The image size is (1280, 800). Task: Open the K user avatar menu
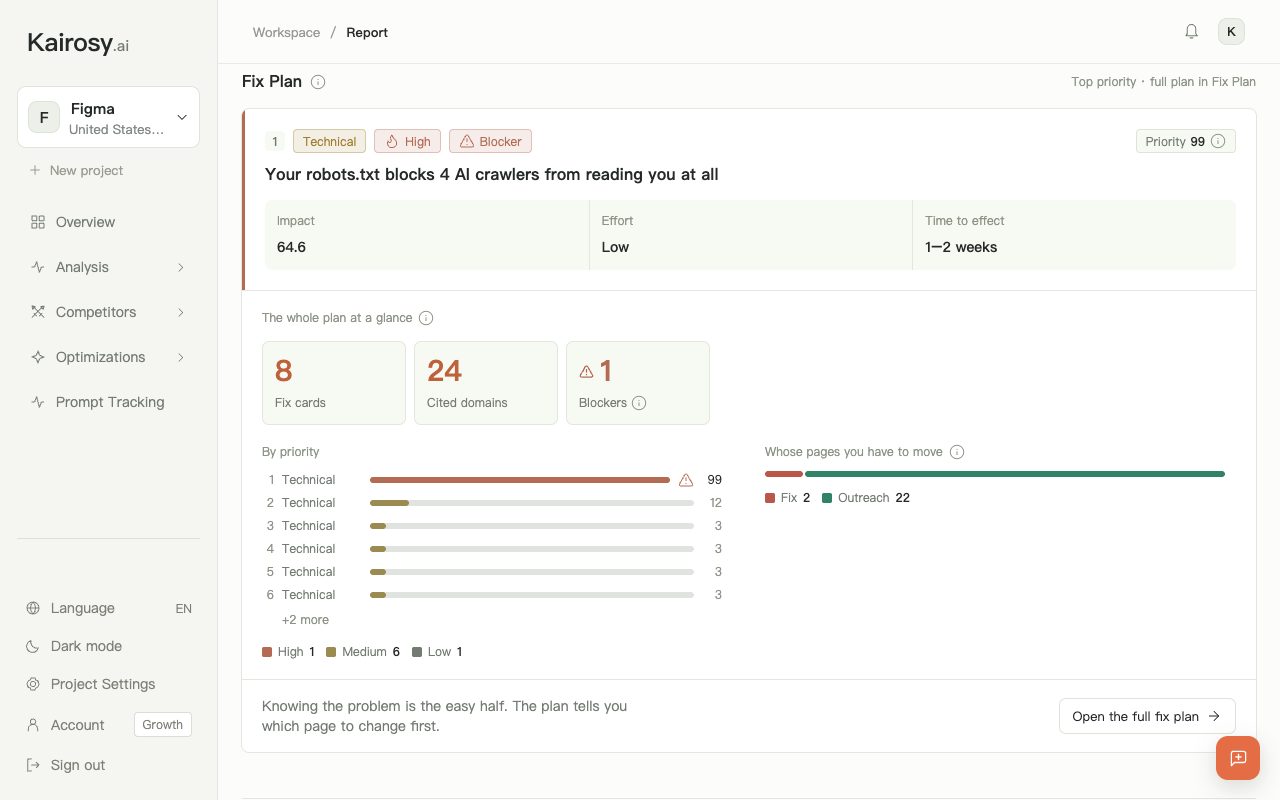tap(1231, 32)
